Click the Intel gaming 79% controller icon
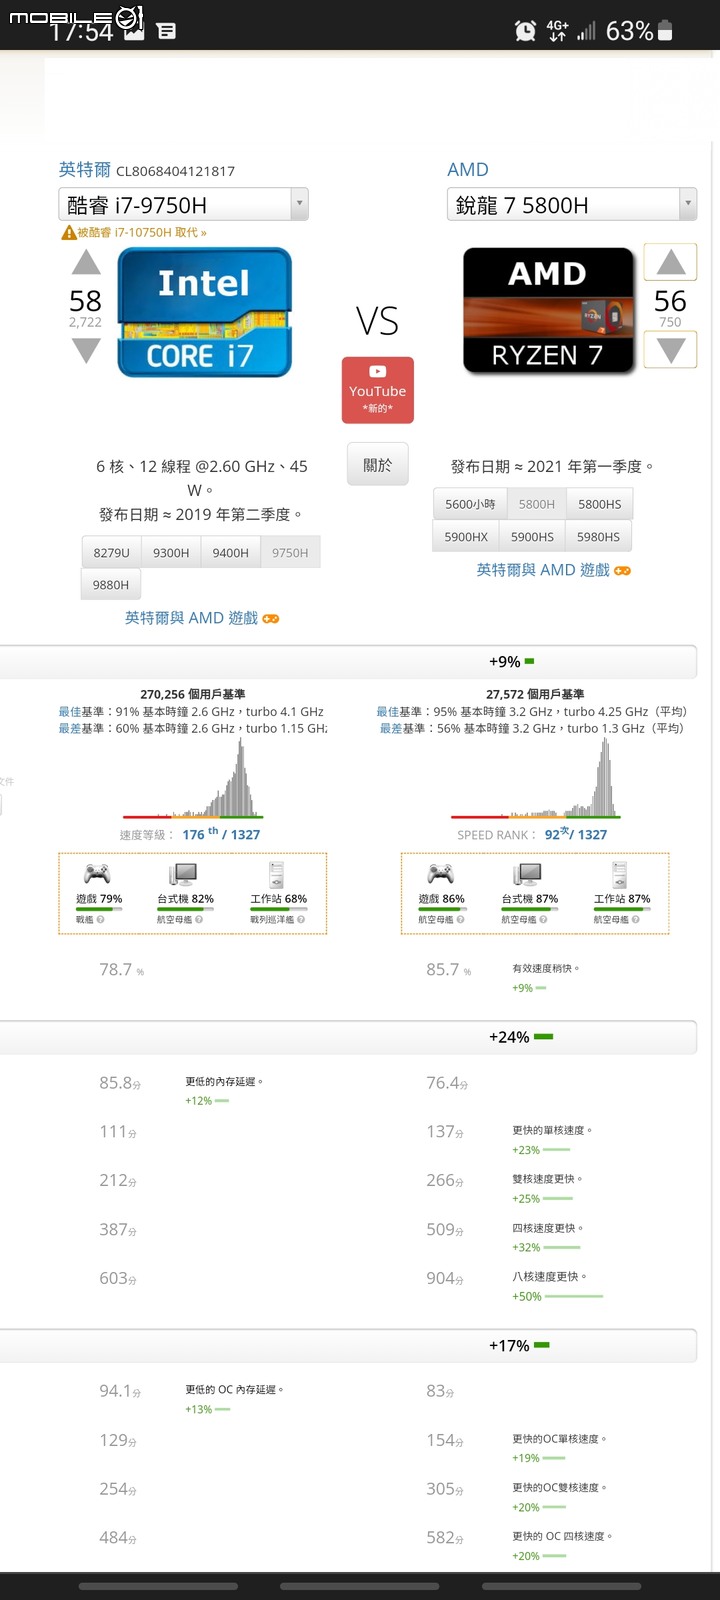720x1600 pixels. (x=97, y=874)
